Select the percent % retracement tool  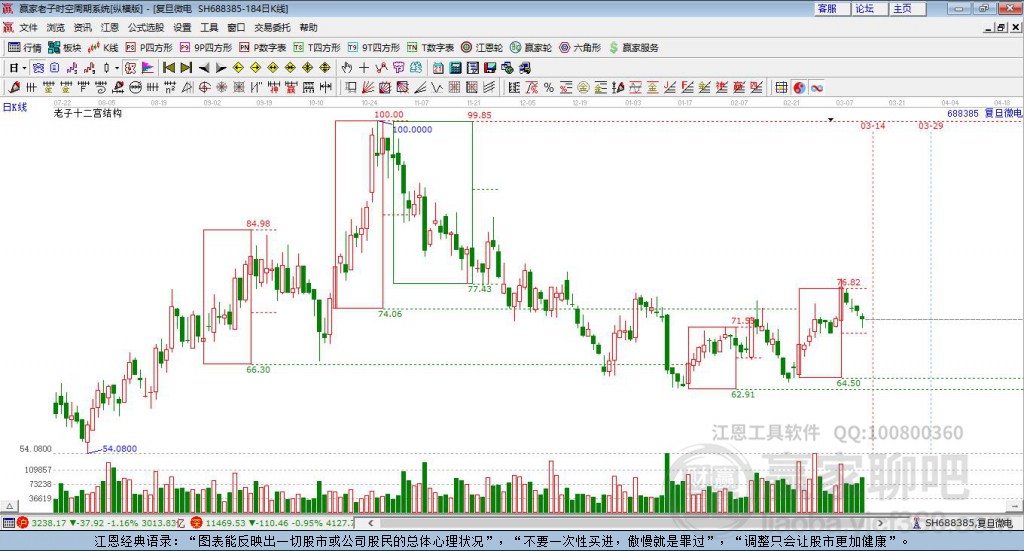pos(549,87)
